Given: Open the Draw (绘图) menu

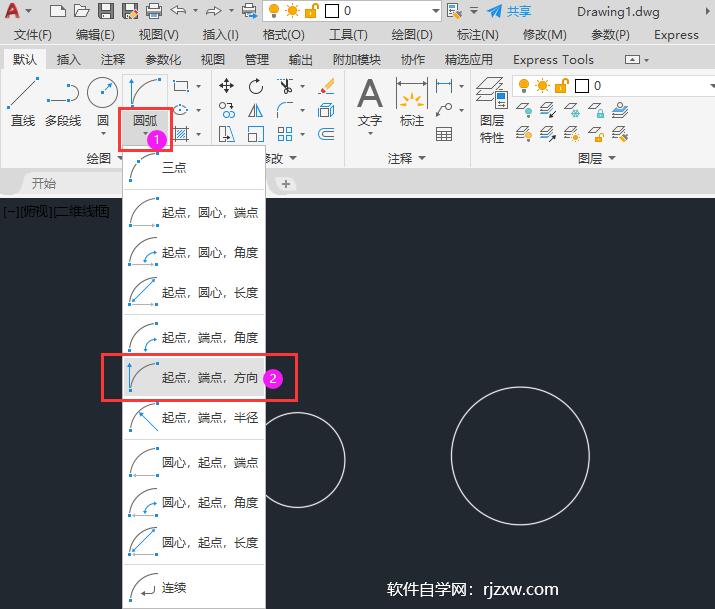Looking at the screenshot, I should [412, 35].
